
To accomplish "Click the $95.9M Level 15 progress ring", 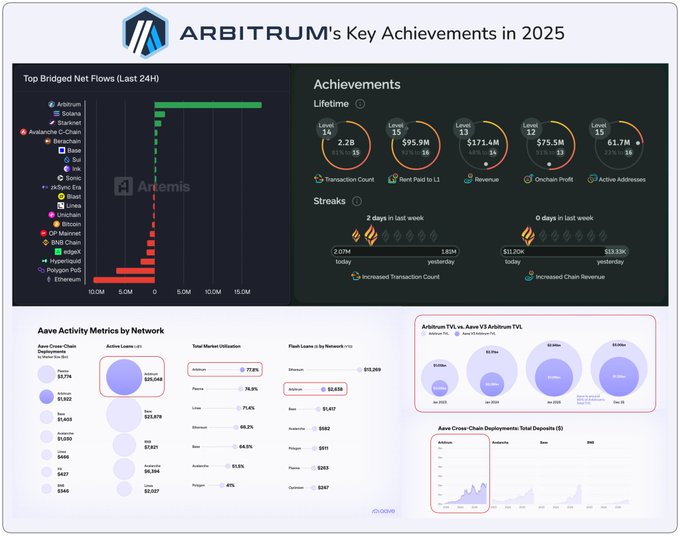I will pos(416,145).
